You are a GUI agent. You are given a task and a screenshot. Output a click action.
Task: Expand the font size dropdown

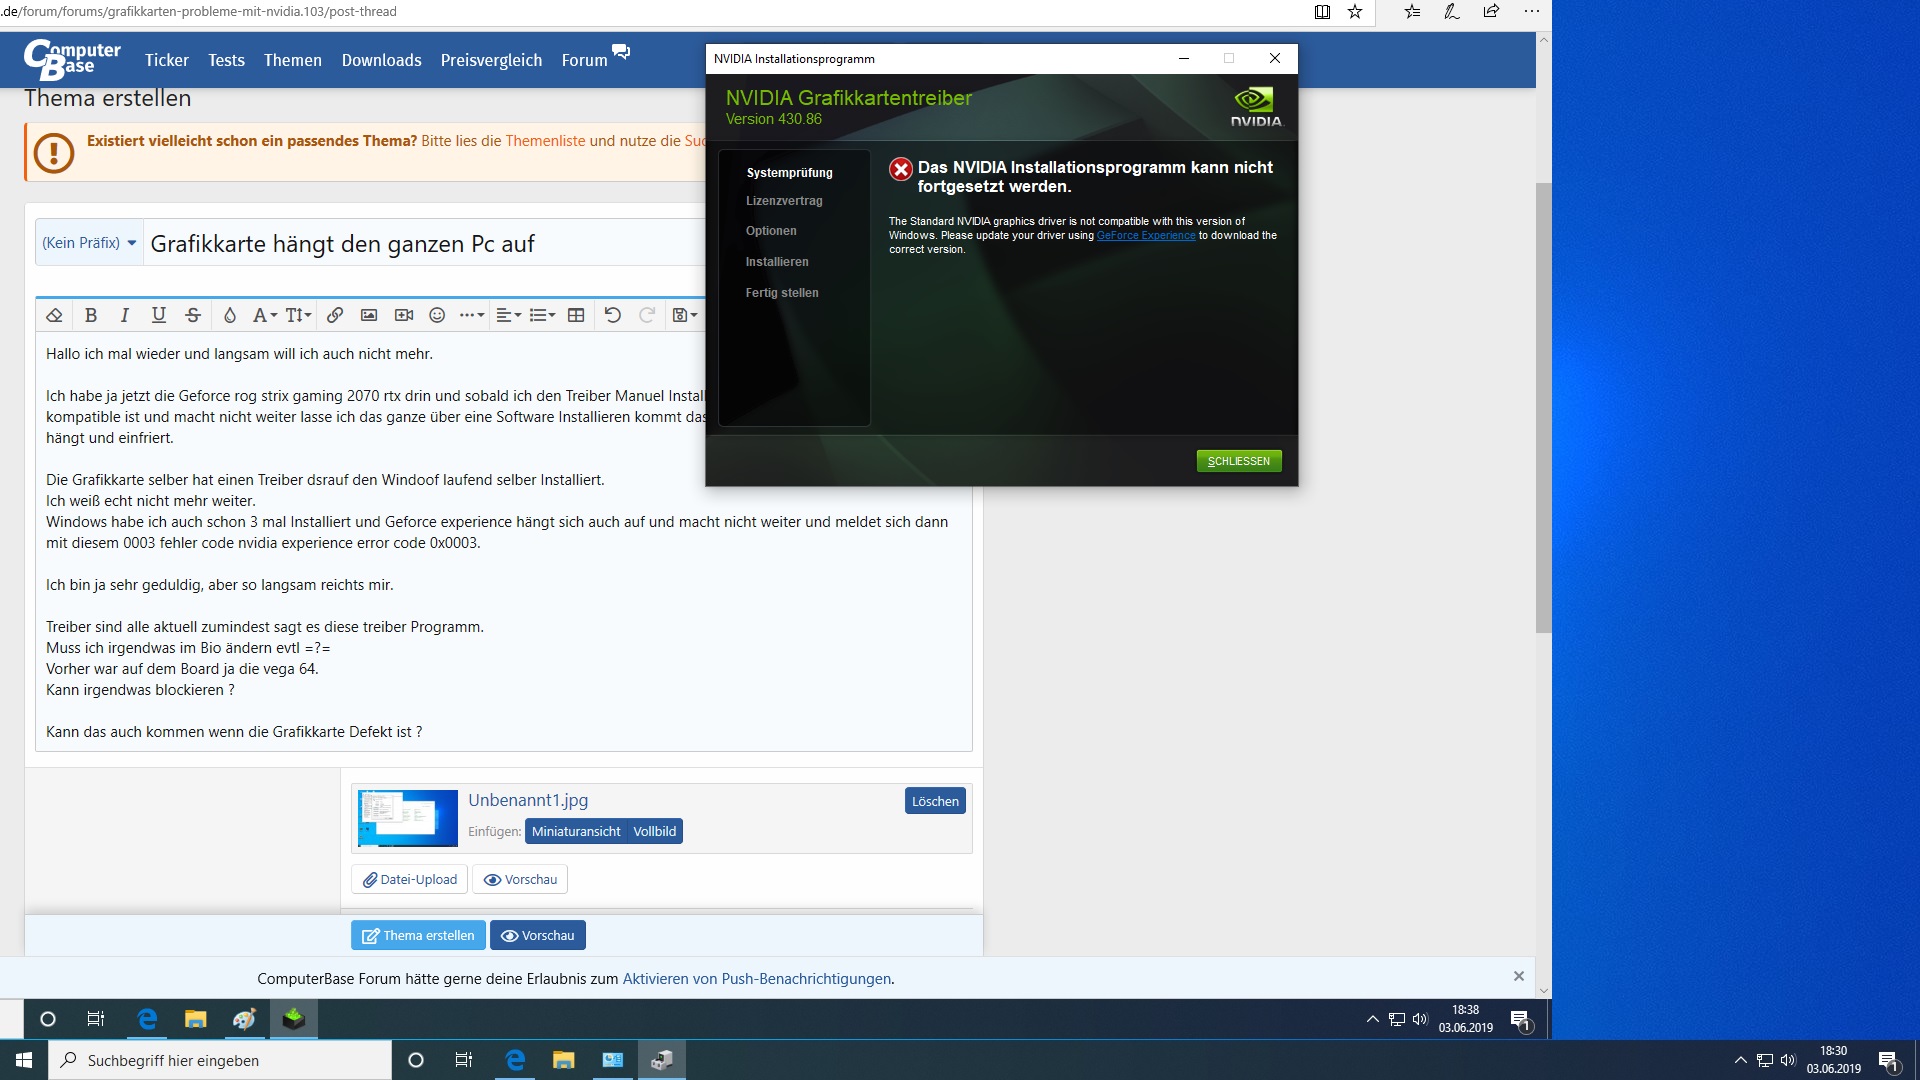pyautogui.click(x=298, y=315)
